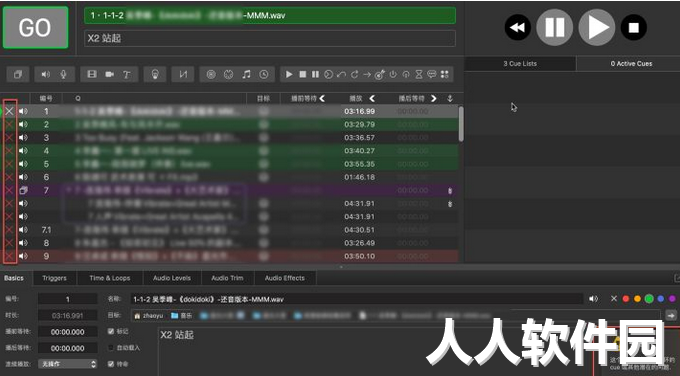
Task: Add a Timecode cue (clock icon)
Action: 264,75
